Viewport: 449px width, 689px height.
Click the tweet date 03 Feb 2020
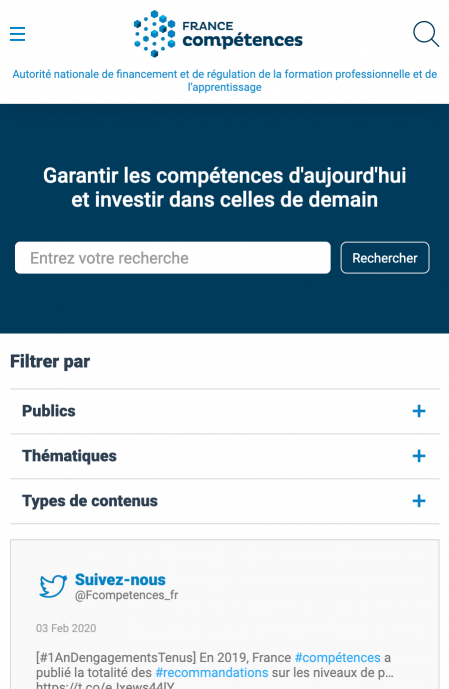tap(66, 628)
